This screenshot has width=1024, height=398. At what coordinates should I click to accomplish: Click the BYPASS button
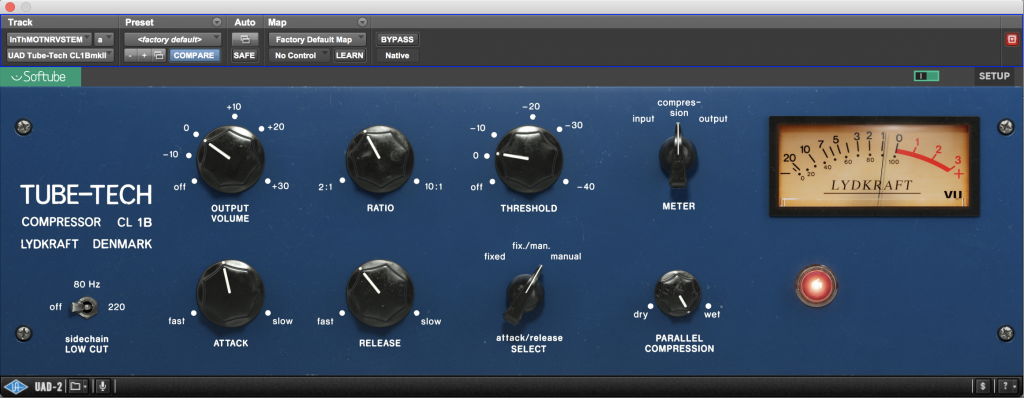coord(397,39)
